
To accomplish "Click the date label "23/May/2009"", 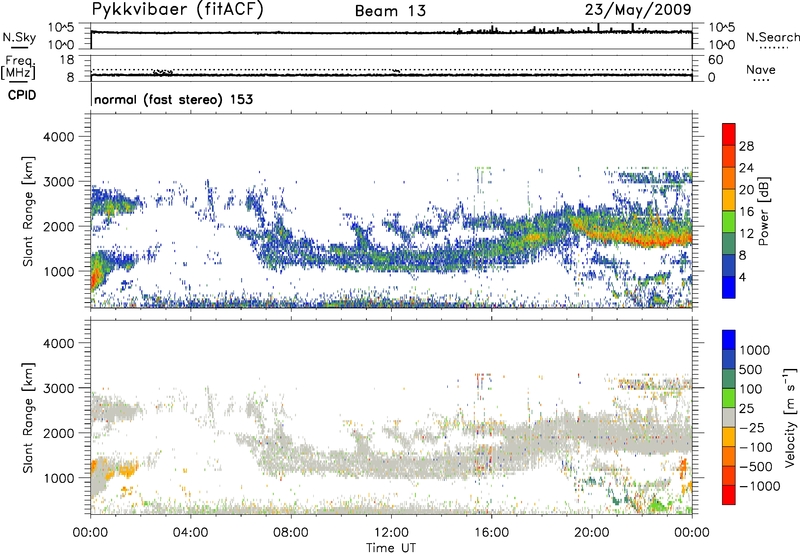I will (x=638, y=10).
